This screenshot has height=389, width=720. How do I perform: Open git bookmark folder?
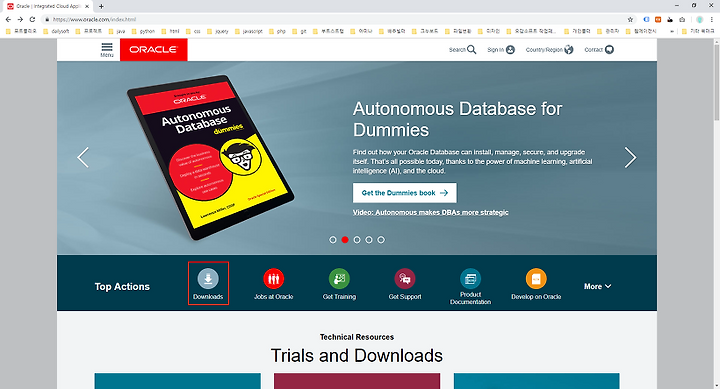click(299, 31)
